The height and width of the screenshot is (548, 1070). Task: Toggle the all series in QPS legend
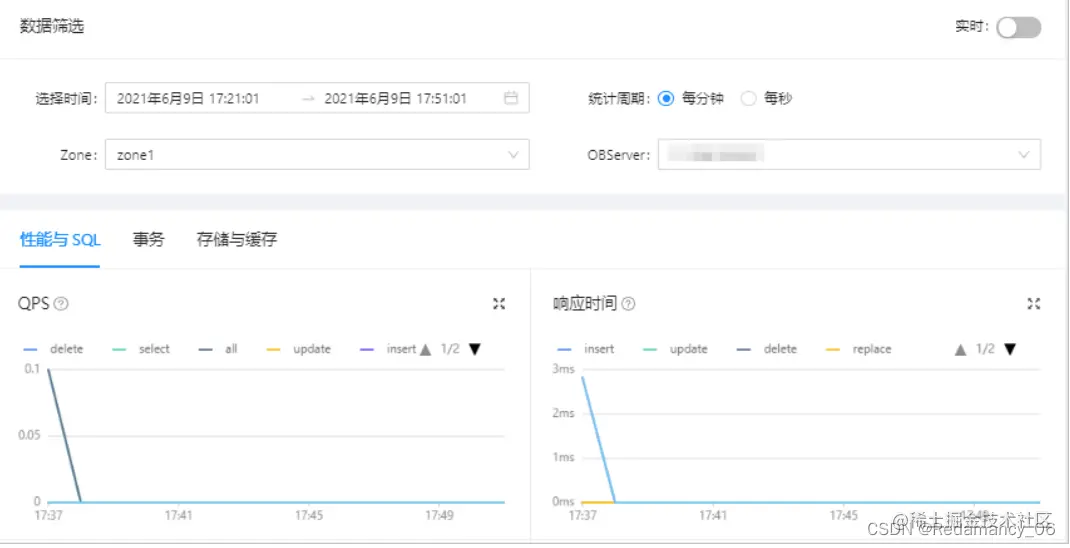(218, 349)
